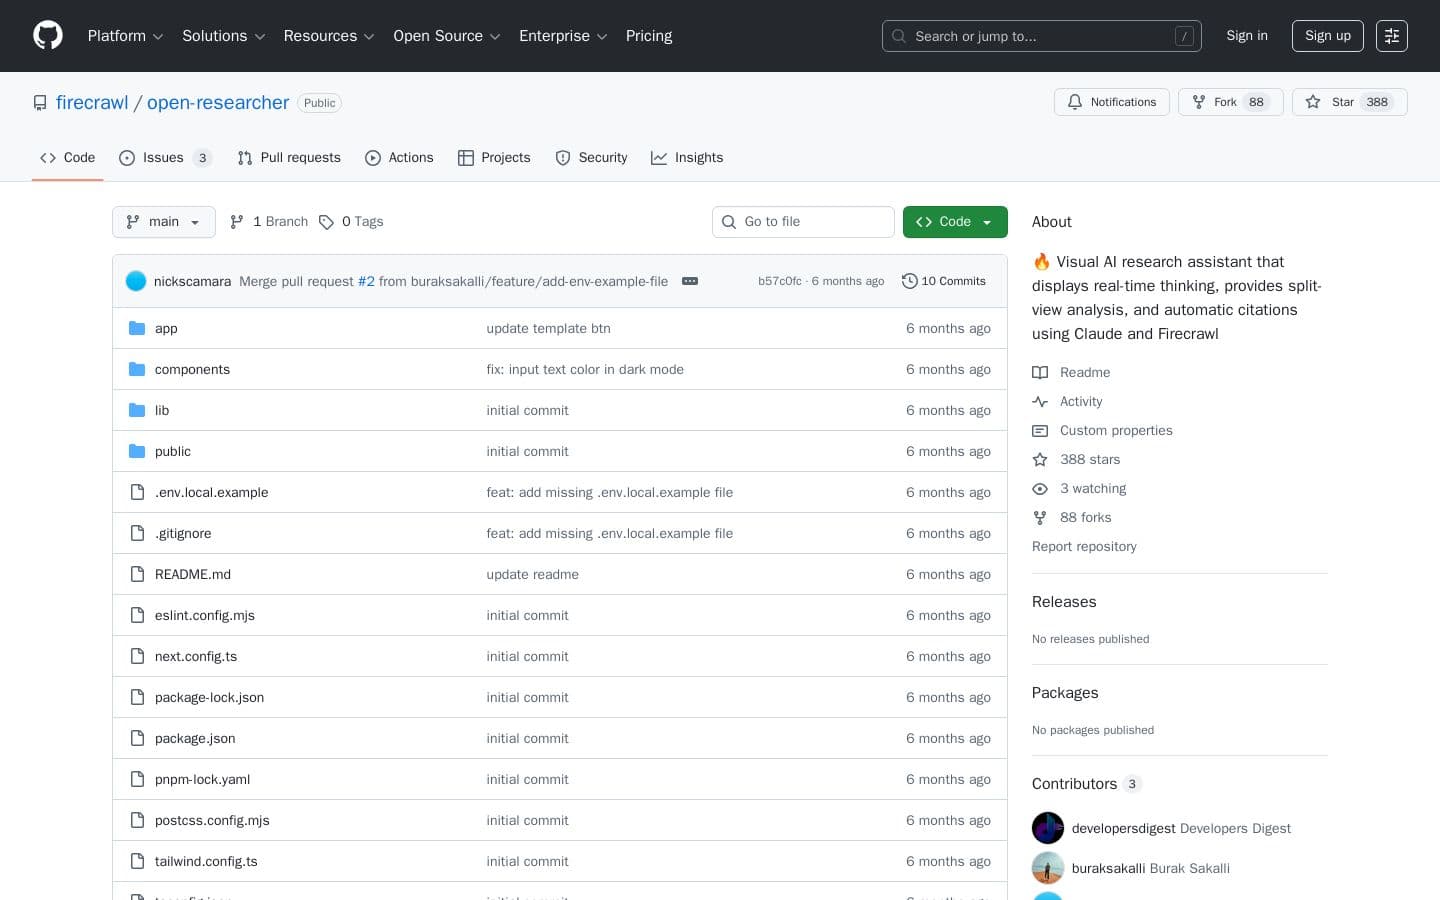Click the Sign up button
The width and height of the screenshot is (1440, 900).
click(x=1327, y=36)
